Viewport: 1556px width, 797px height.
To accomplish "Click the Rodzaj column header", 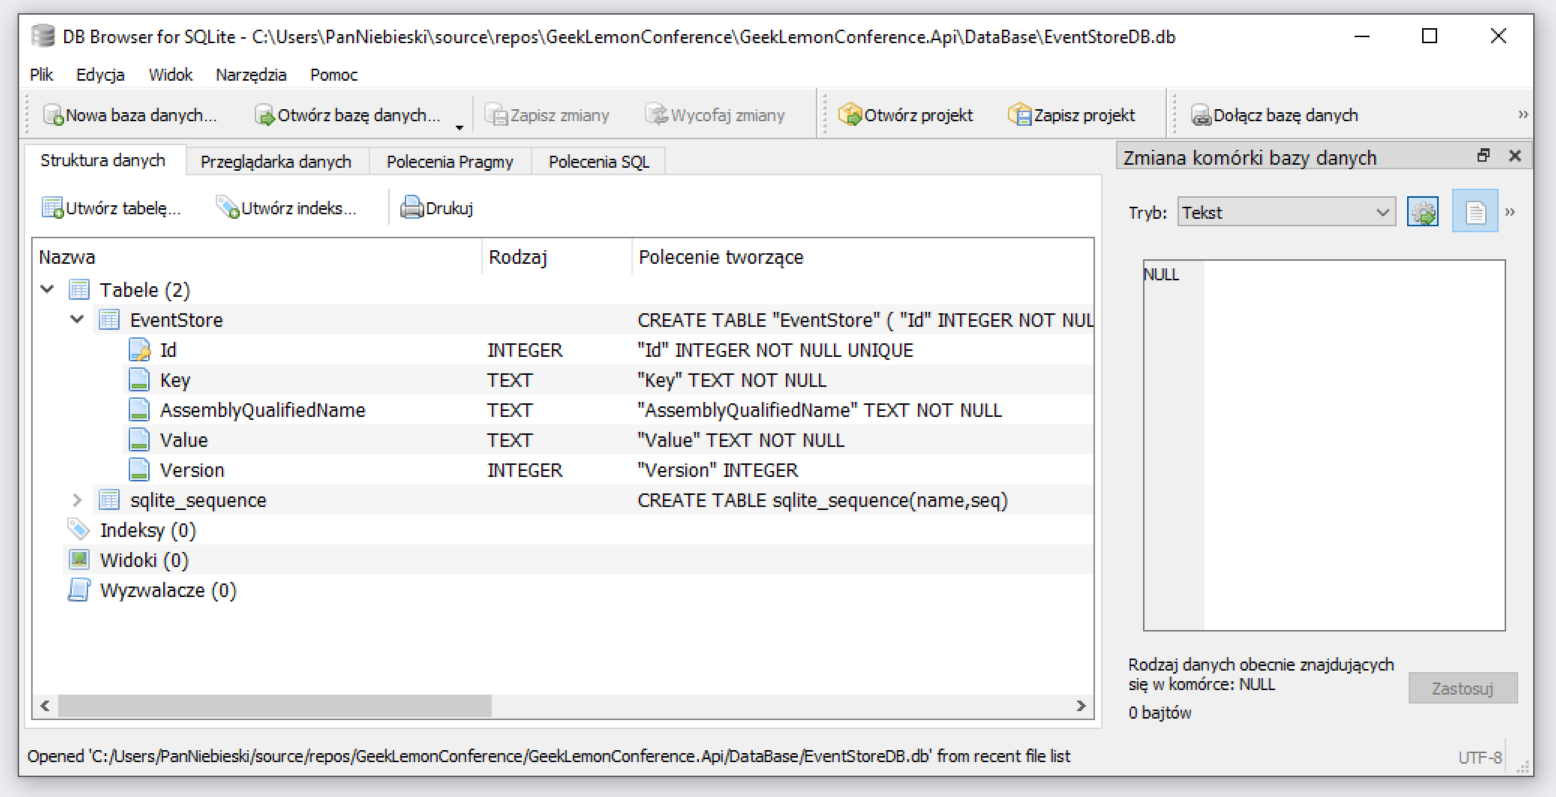I will click(x=557, y=257).
